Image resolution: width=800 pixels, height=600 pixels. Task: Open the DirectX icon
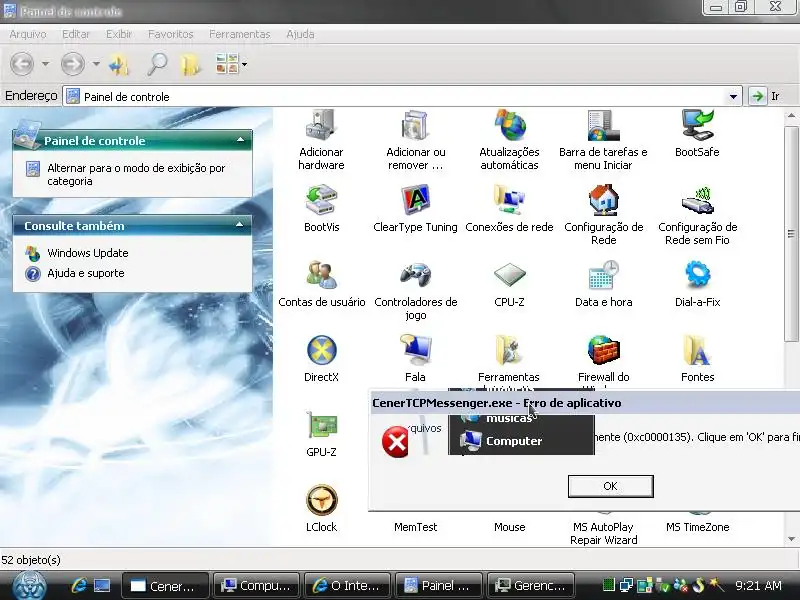[x=321, y=351]
